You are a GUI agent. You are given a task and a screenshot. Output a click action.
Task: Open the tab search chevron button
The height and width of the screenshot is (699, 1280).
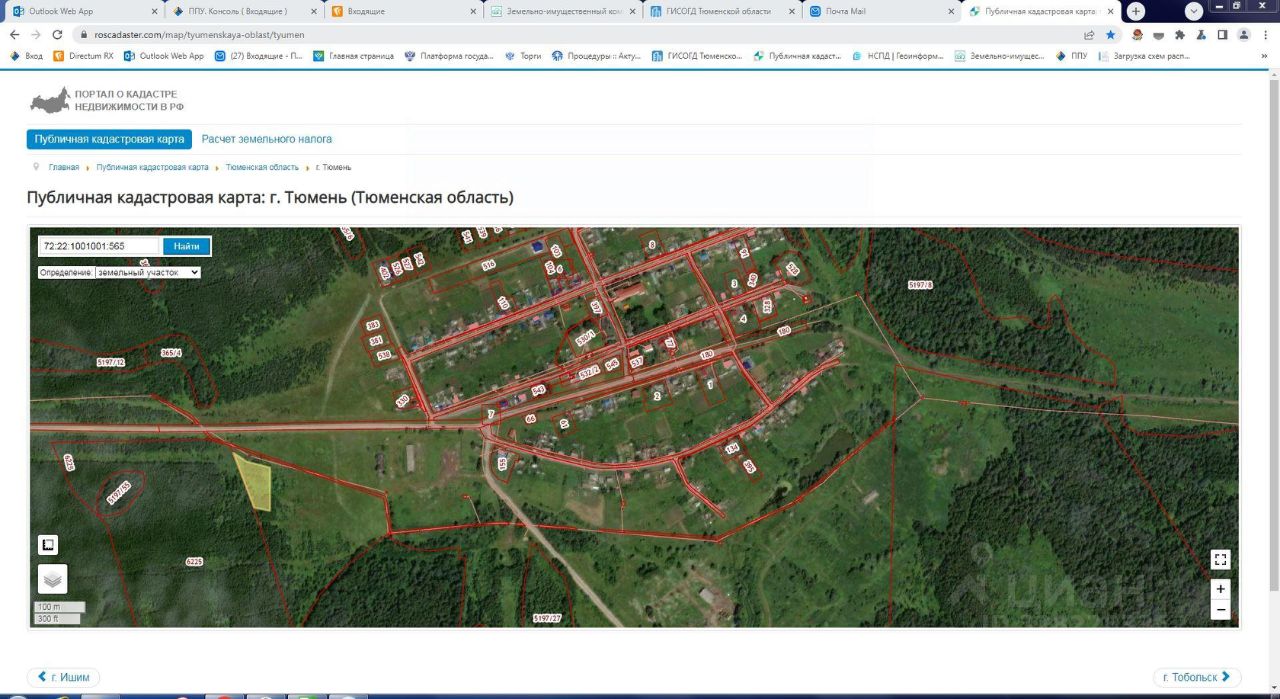tap(1194, 11)
